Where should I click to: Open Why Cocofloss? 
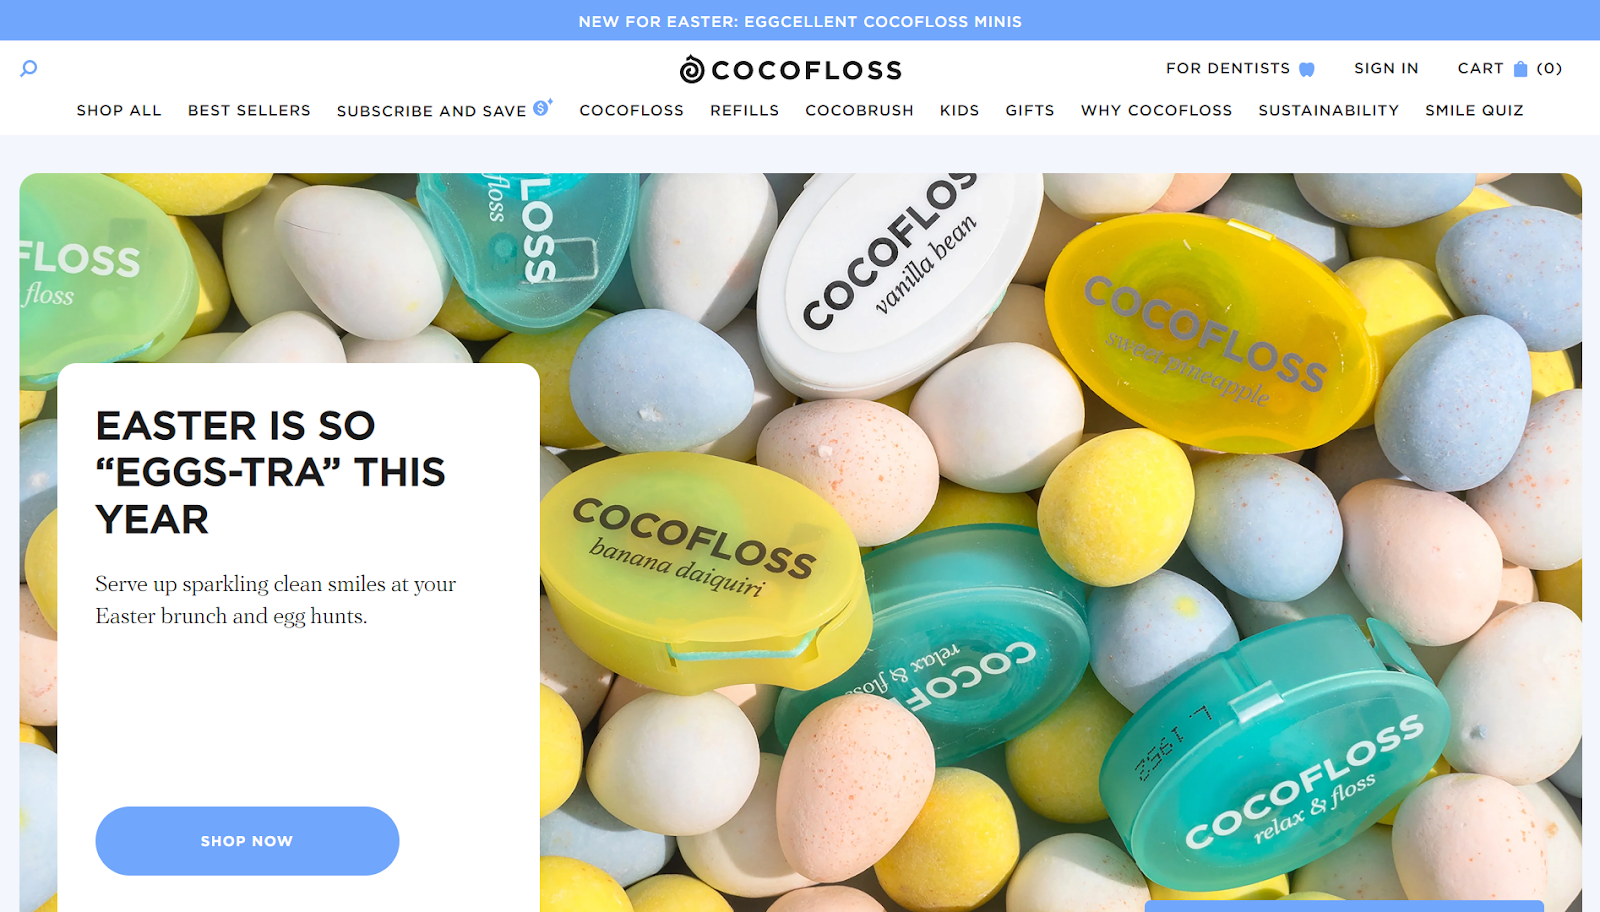point(1156,111)
